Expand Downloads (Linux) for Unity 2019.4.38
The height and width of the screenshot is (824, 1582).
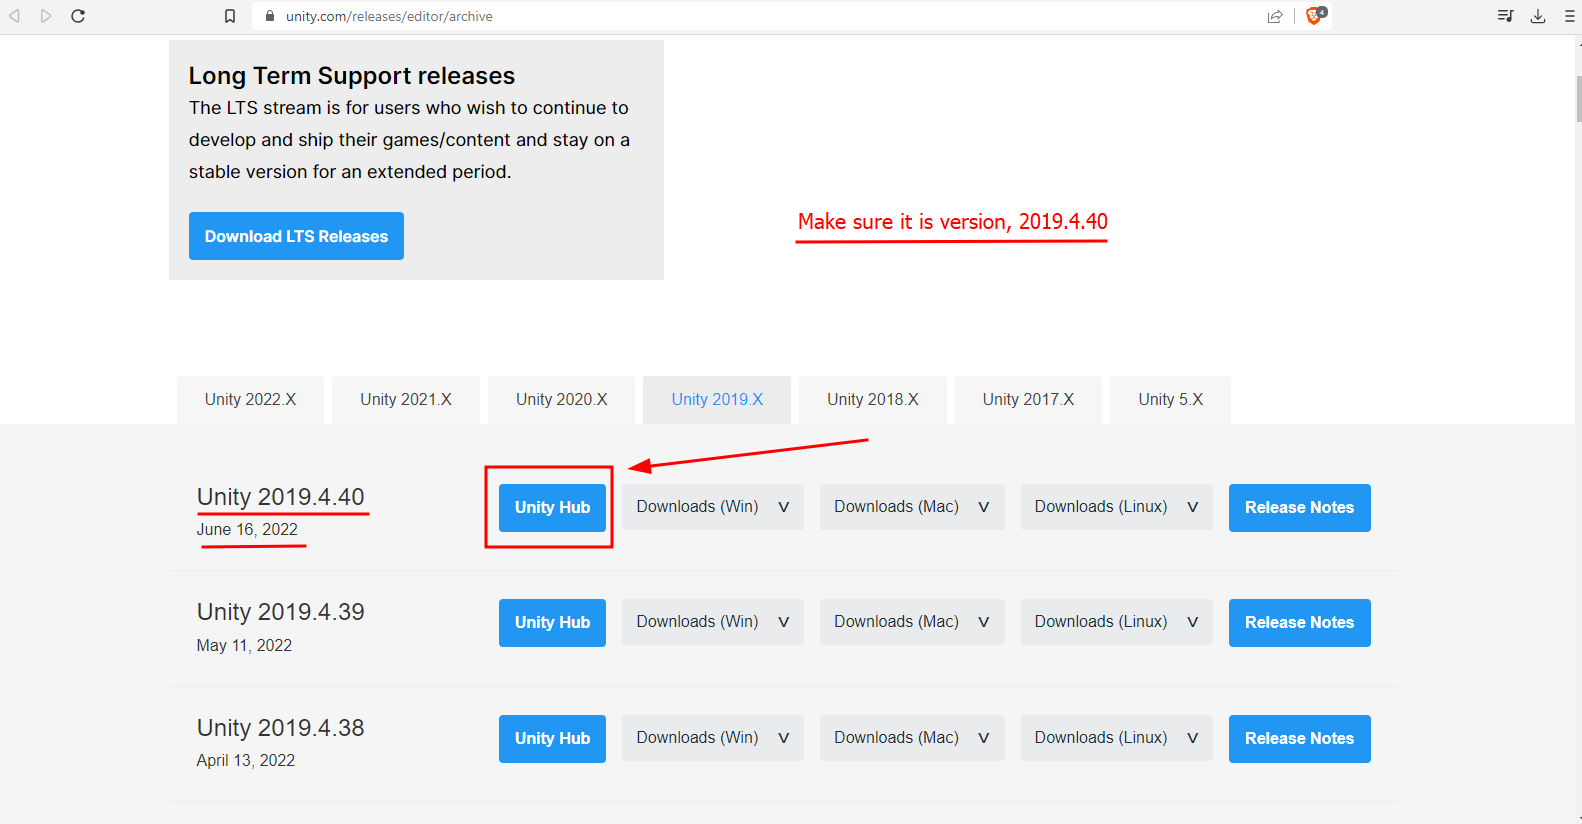point(1117,738)
